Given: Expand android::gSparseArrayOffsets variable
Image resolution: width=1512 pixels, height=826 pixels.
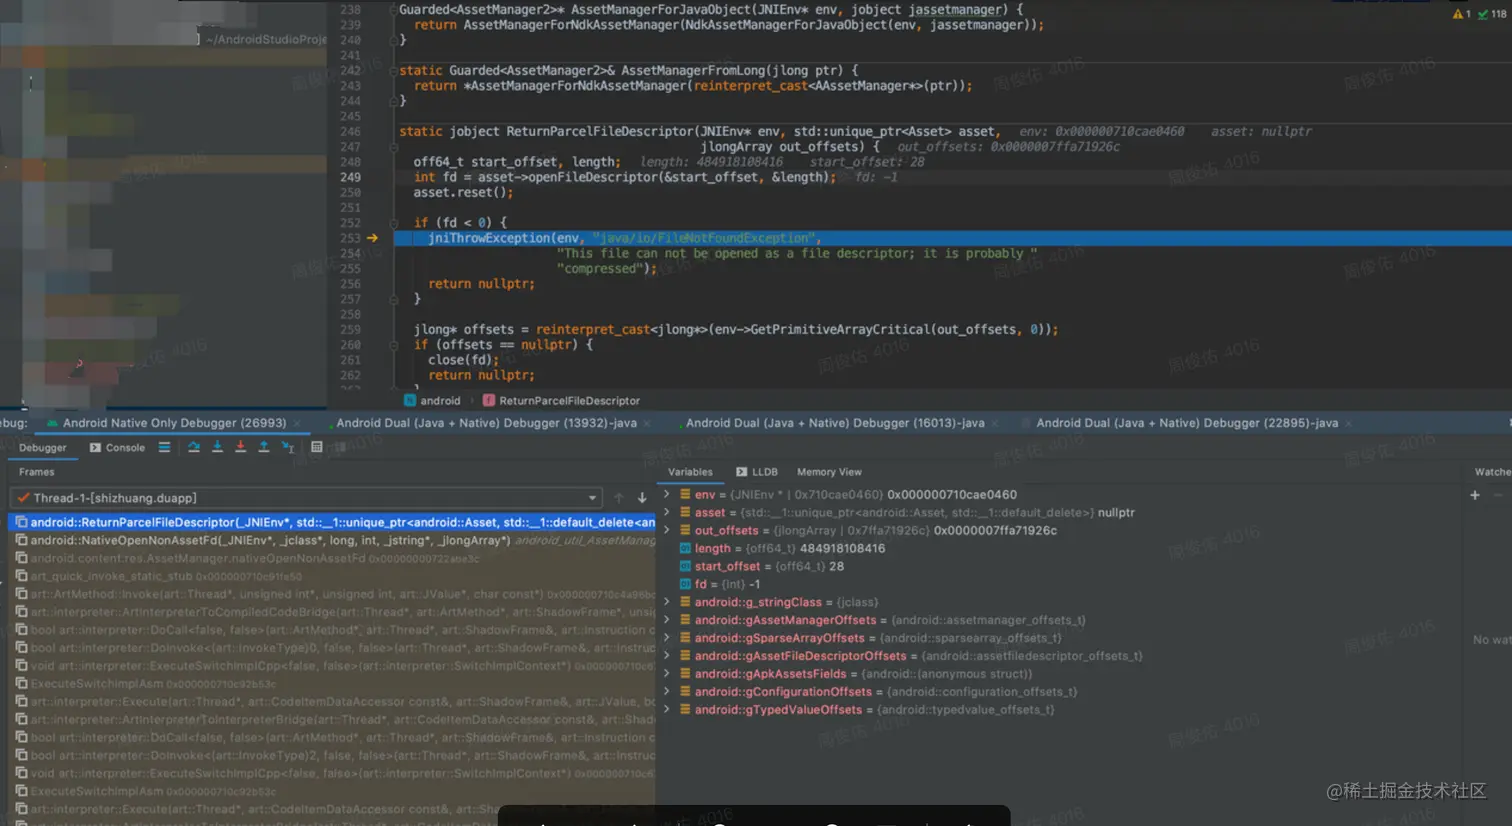Looking at the screenshot, I should pyautogui.click(x=667, y=638).
